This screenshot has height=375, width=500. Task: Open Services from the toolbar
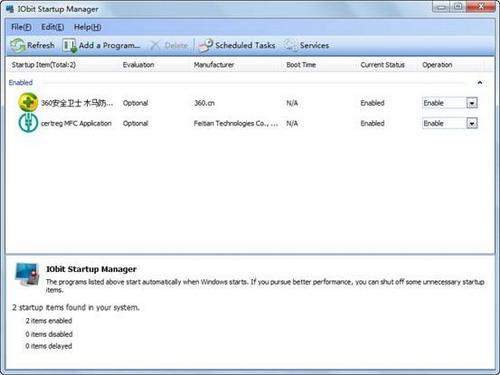tap(307, 45)
